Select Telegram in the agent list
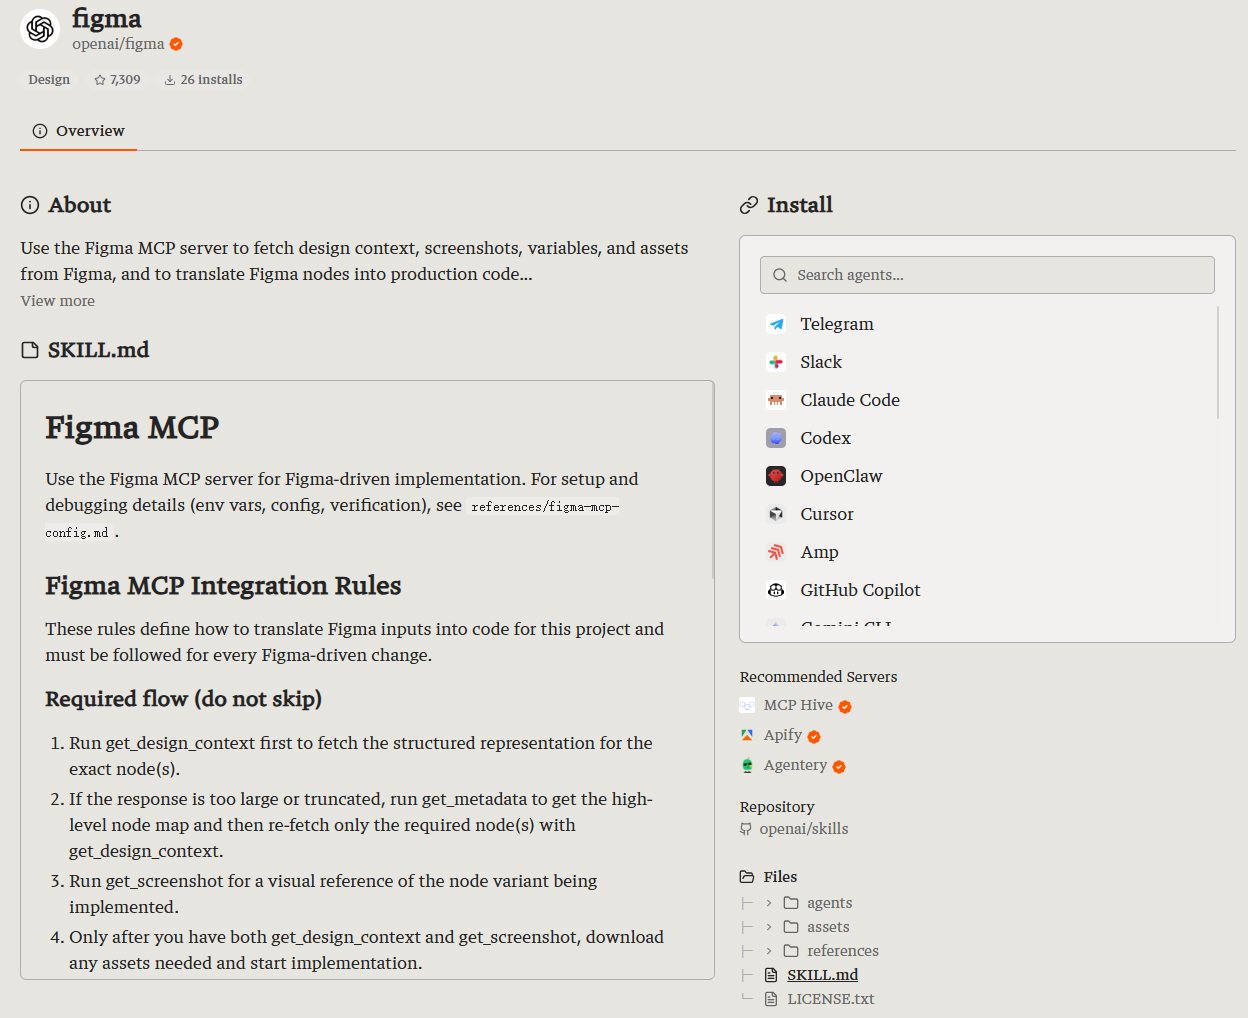Viewport: 1248px width, 1018px height. coord(987,324)
